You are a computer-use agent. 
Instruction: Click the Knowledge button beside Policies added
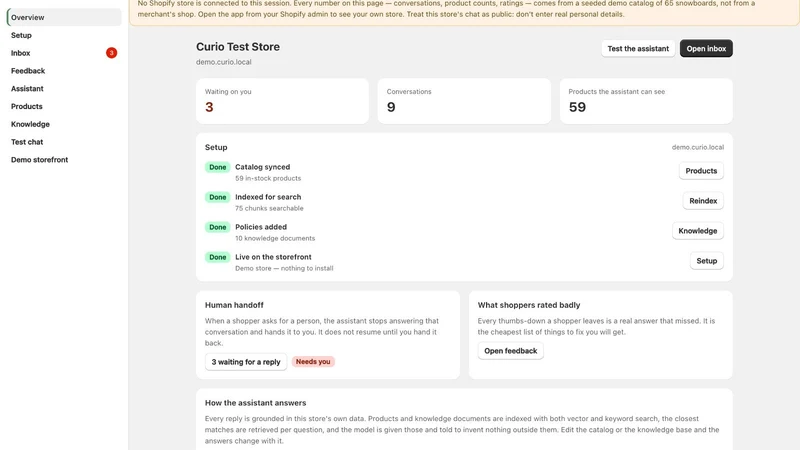click(697, 231)
